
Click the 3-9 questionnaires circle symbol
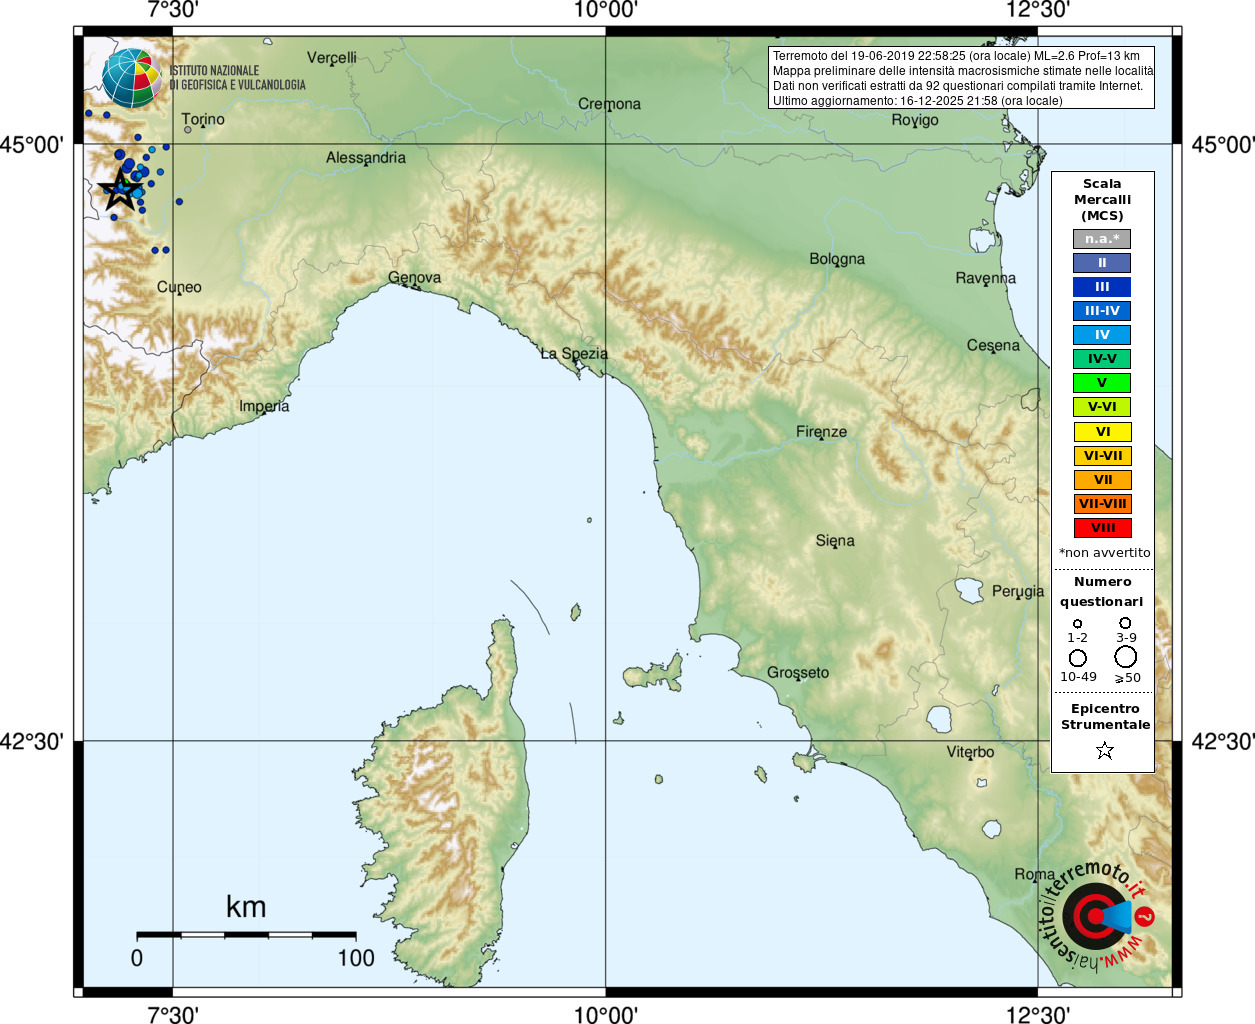[x=1125, y=623]
